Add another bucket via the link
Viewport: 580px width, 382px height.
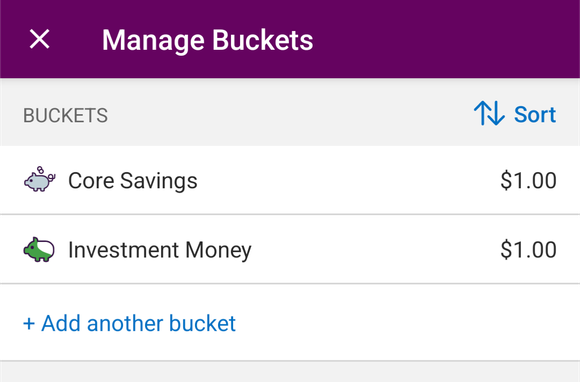tap(129, 323)
